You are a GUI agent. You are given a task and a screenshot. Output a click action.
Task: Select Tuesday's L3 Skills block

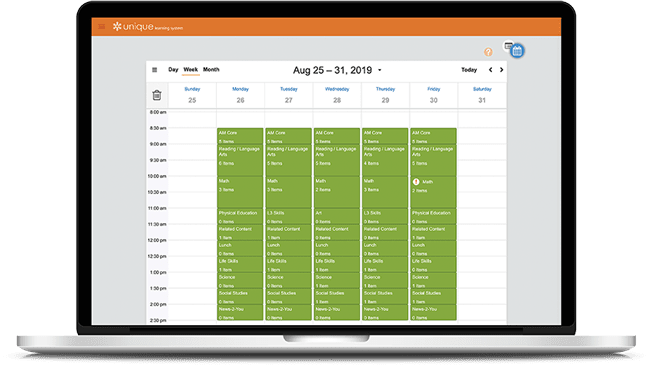(x=288, y=216)
